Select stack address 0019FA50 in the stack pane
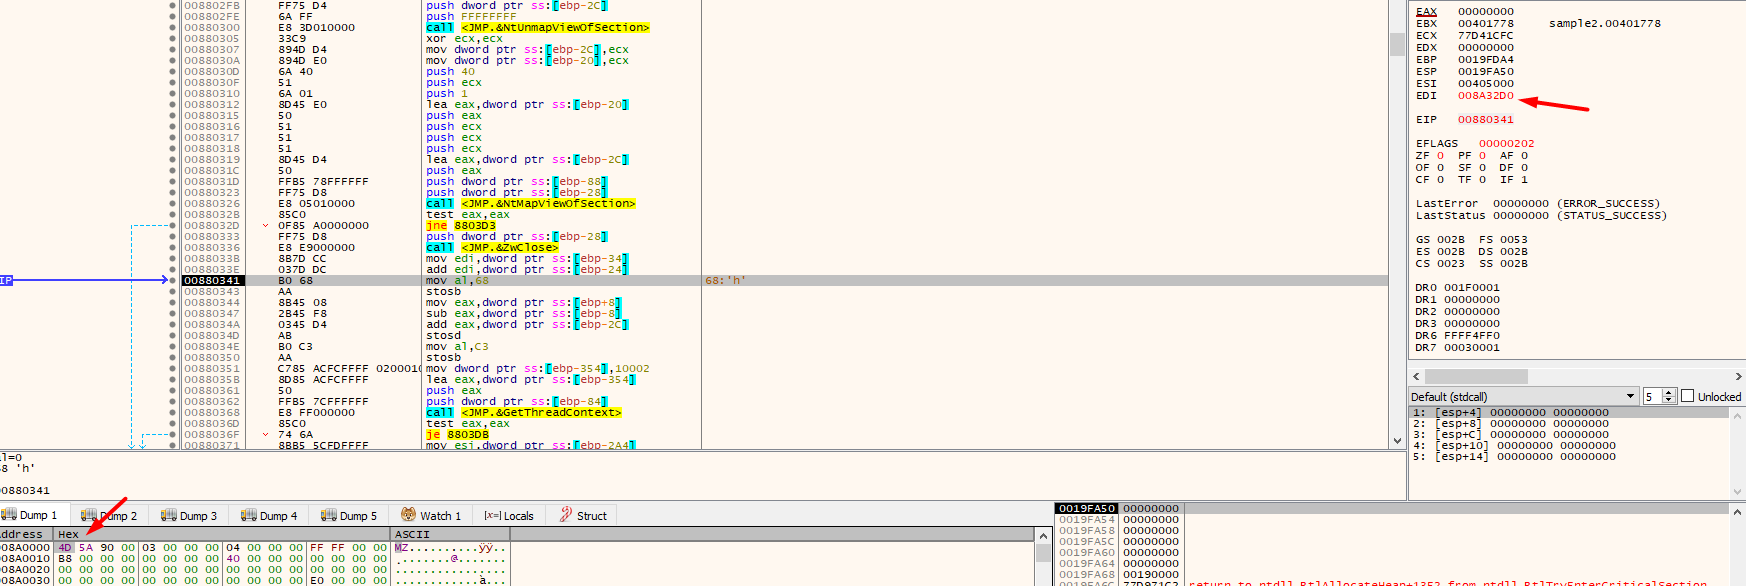The image size is (1746, 586). click(x=1087, y=508)
